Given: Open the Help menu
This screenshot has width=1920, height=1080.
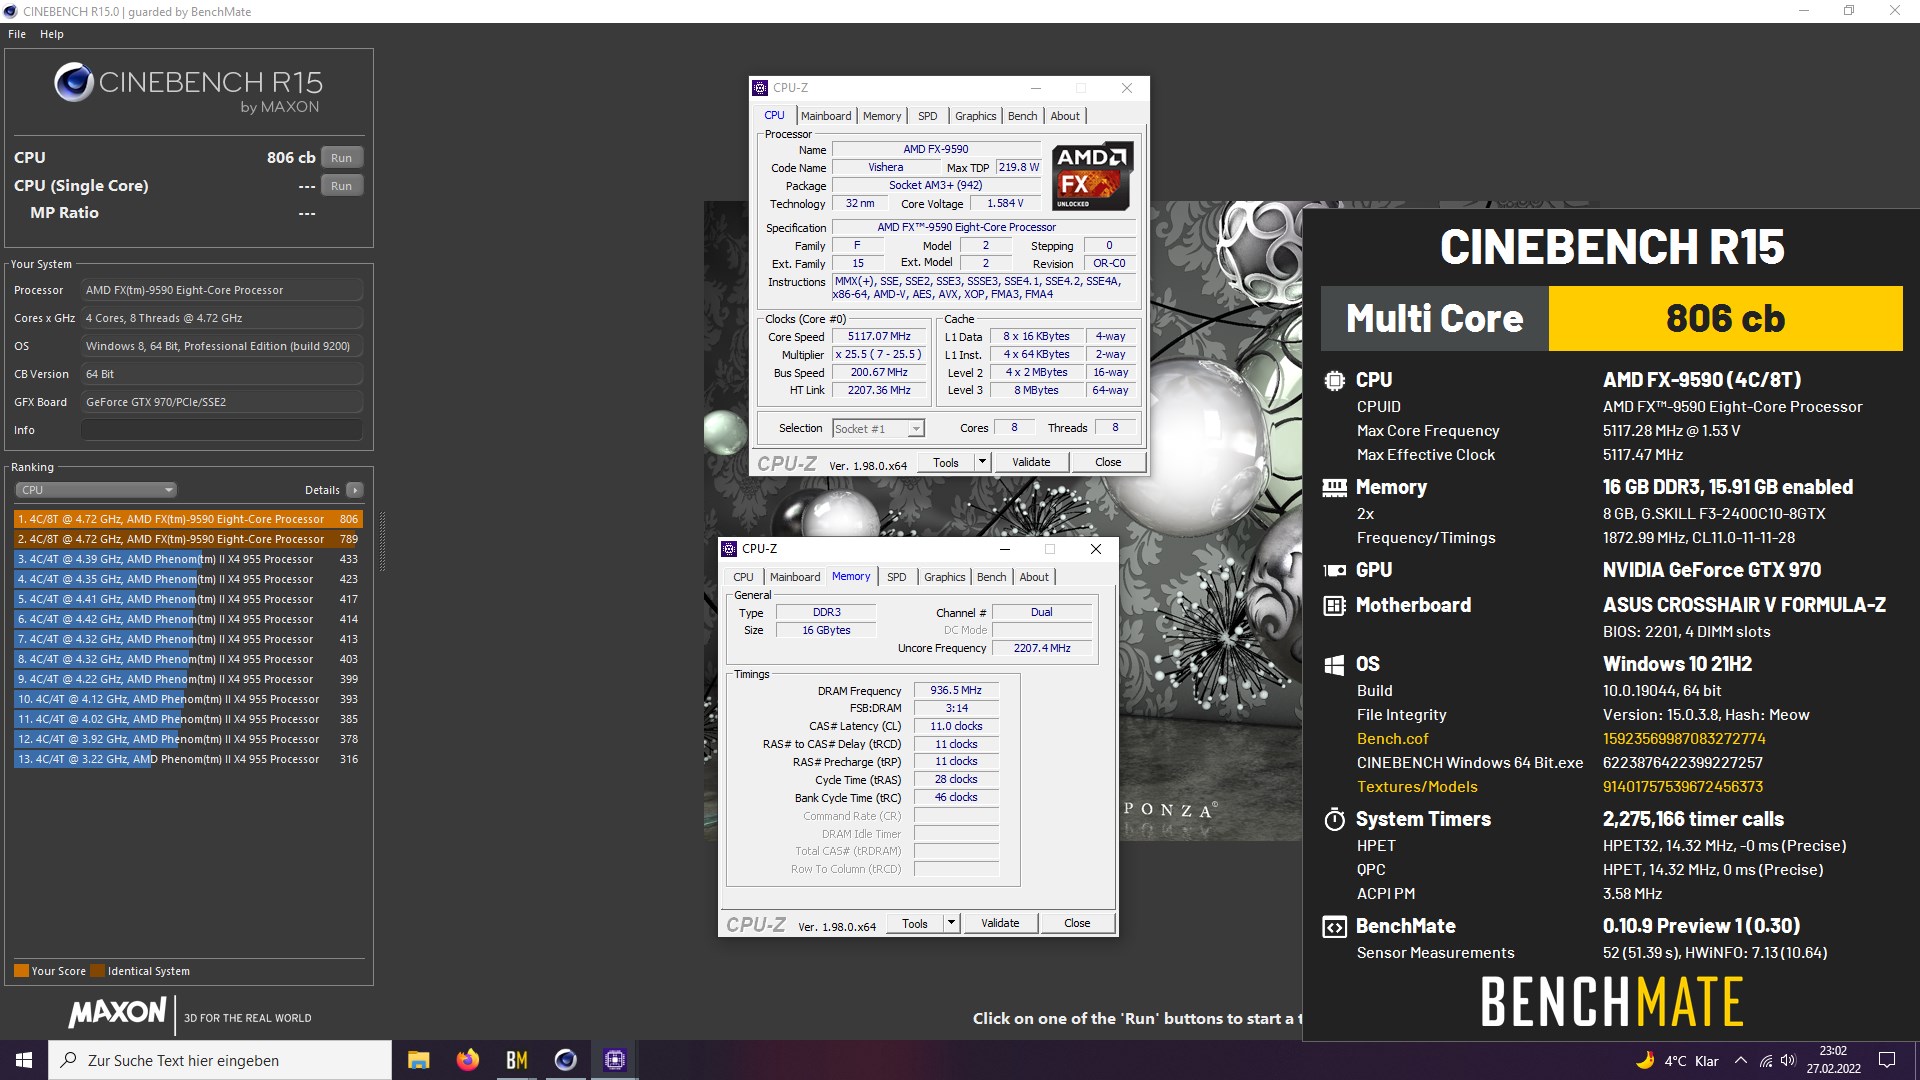Looking at the screenshot, I should click(52, 34).
